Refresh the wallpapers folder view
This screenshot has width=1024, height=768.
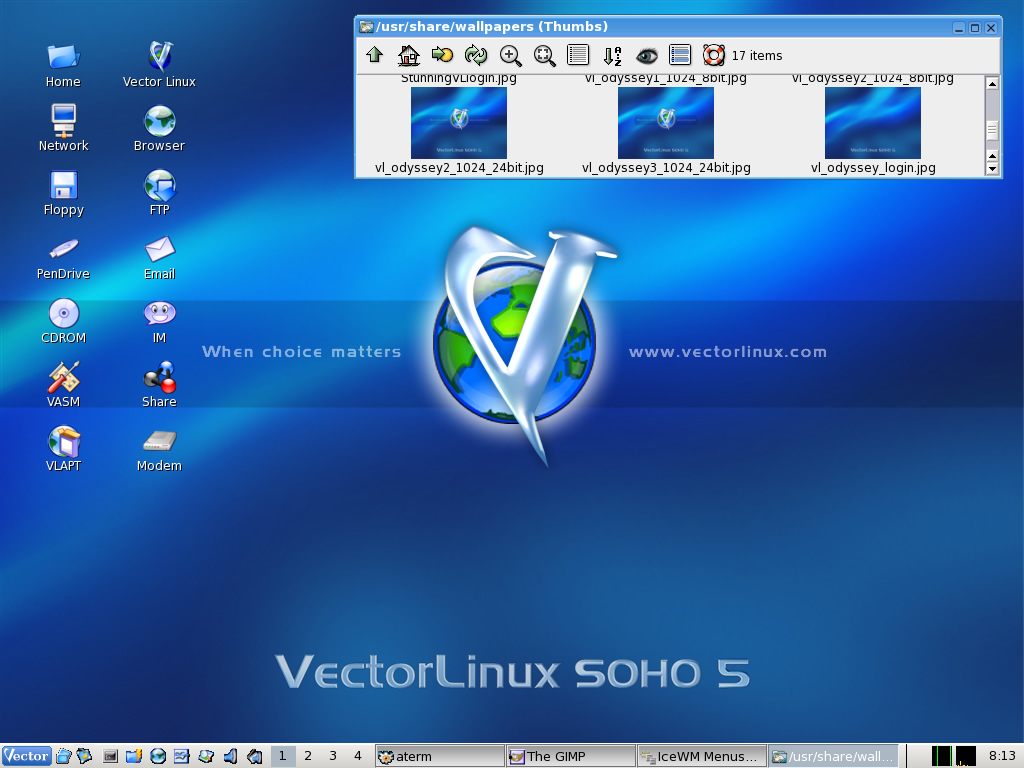click(x=476, y=56)
